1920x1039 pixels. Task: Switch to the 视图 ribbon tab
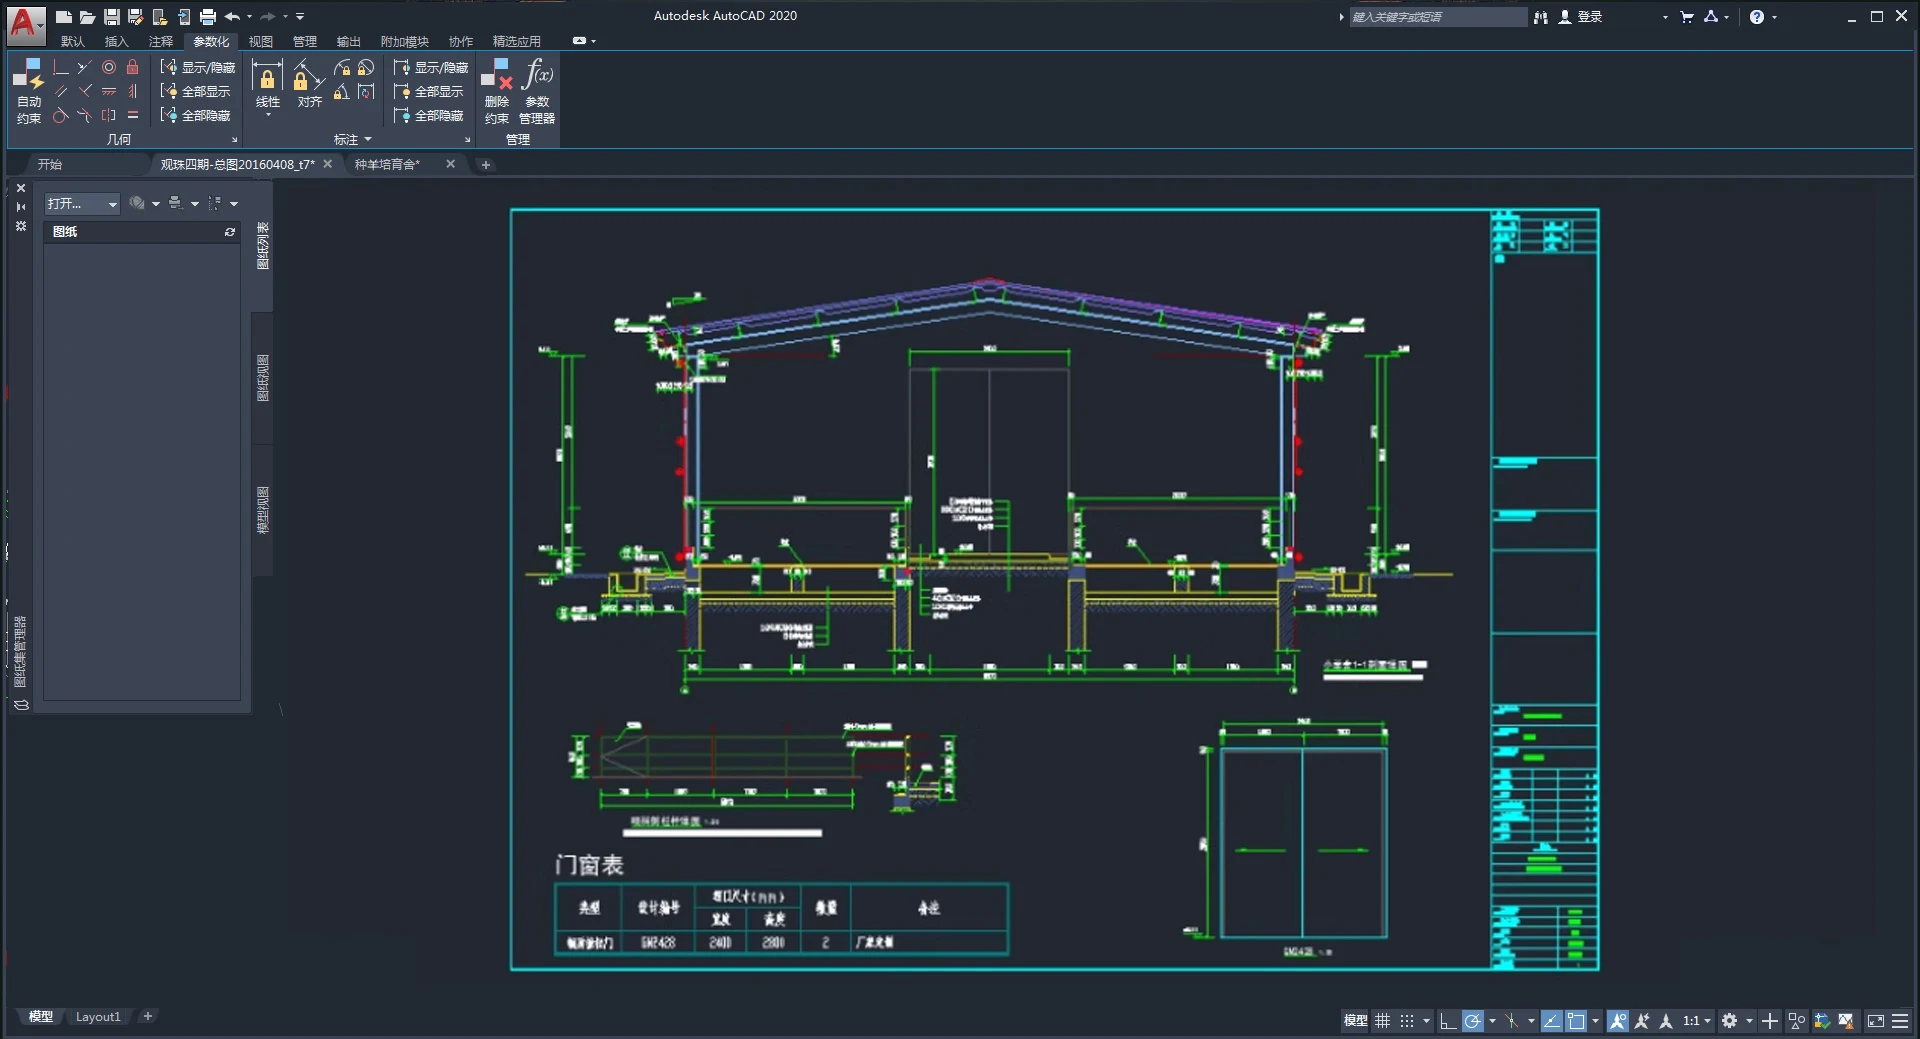click(x=261, y=42)
